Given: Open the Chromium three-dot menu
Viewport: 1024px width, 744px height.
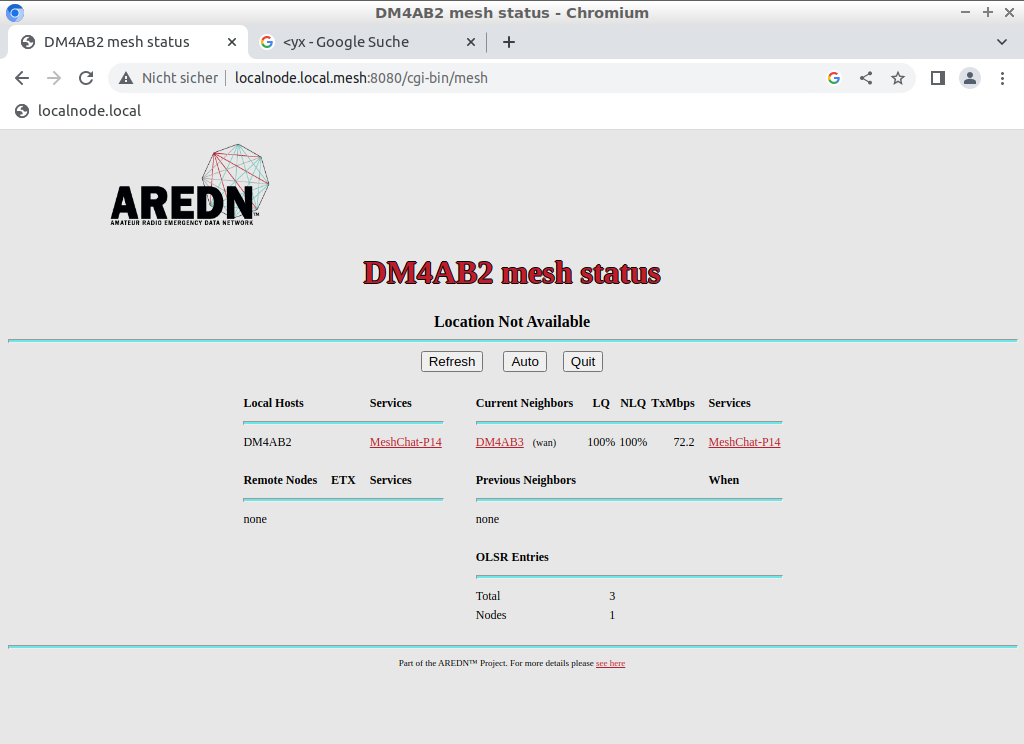Looking at the screenshot, I should [x=1002, y=78].
